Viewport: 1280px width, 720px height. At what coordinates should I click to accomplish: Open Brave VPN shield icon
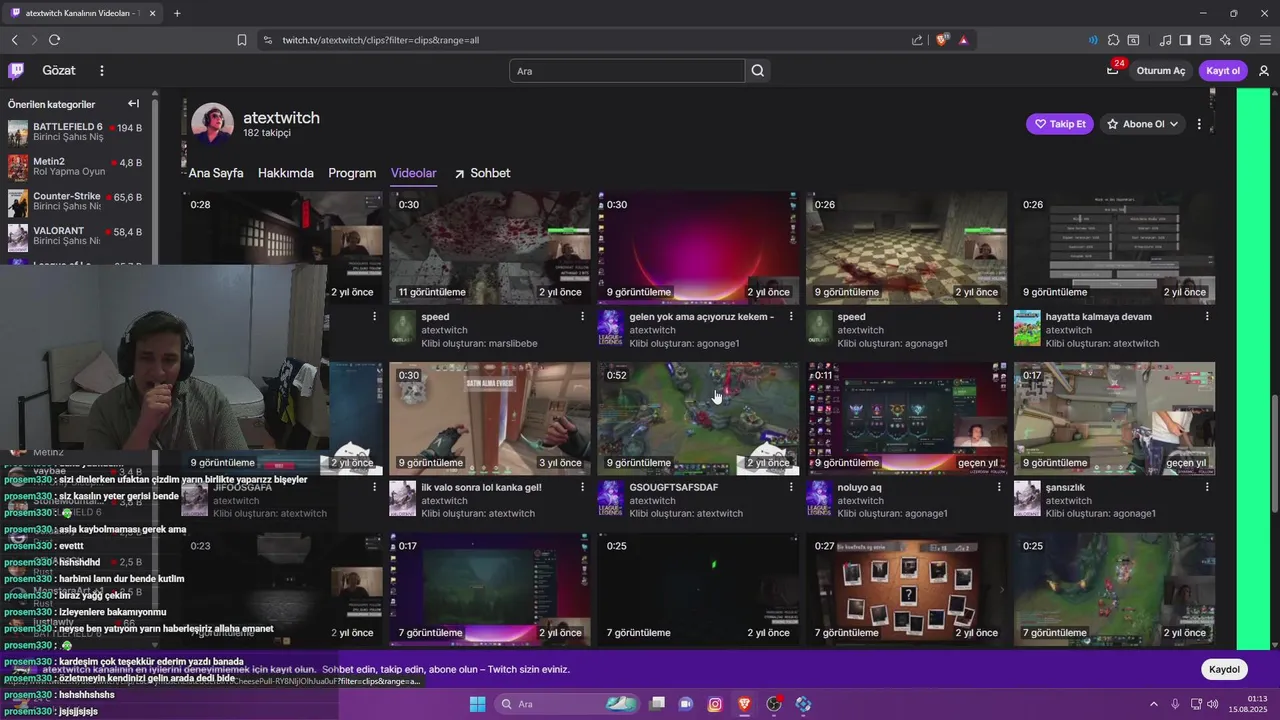pos(1245,40)
